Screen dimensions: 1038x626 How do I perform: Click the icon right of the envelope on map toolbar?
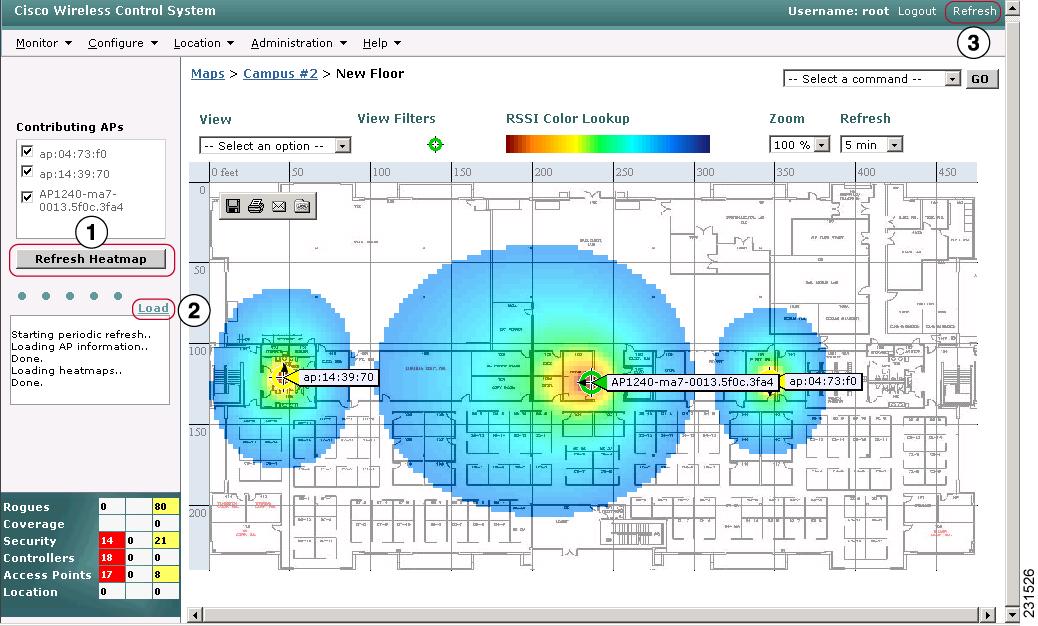point(302,206)
